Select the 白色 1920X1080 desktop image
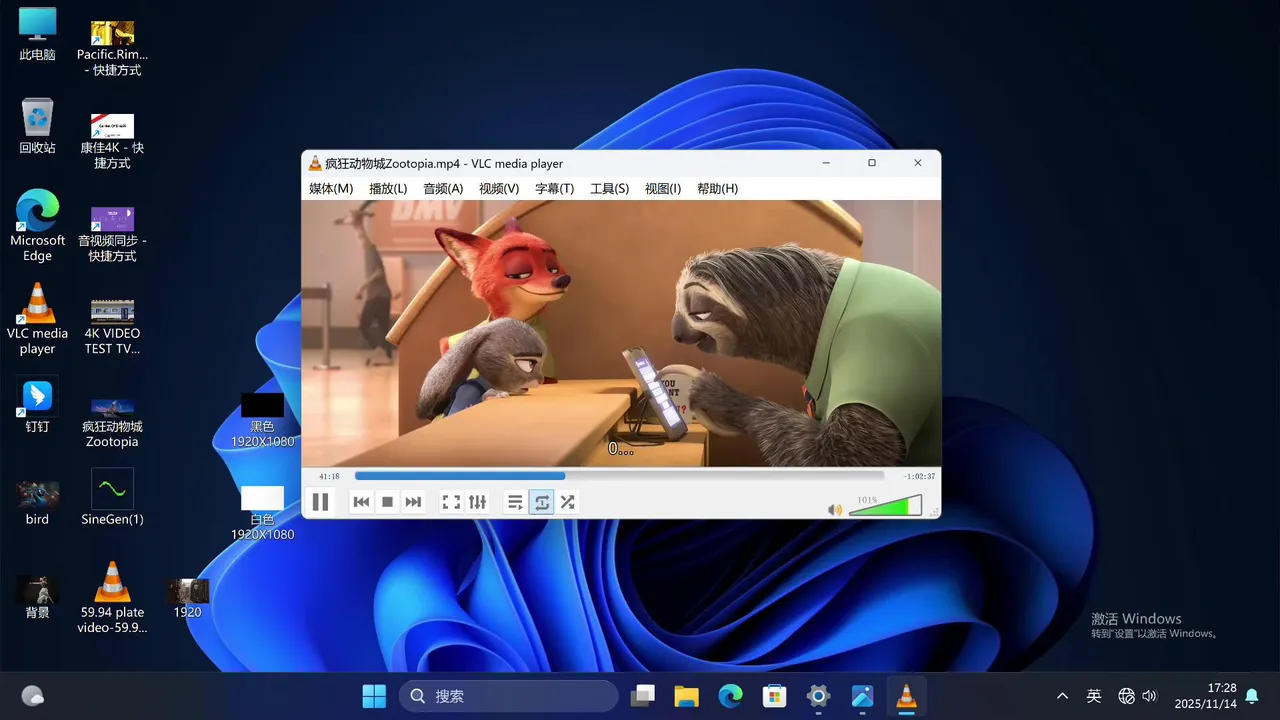The width and height of the screenshot is (1280, 720). (262, 512)
